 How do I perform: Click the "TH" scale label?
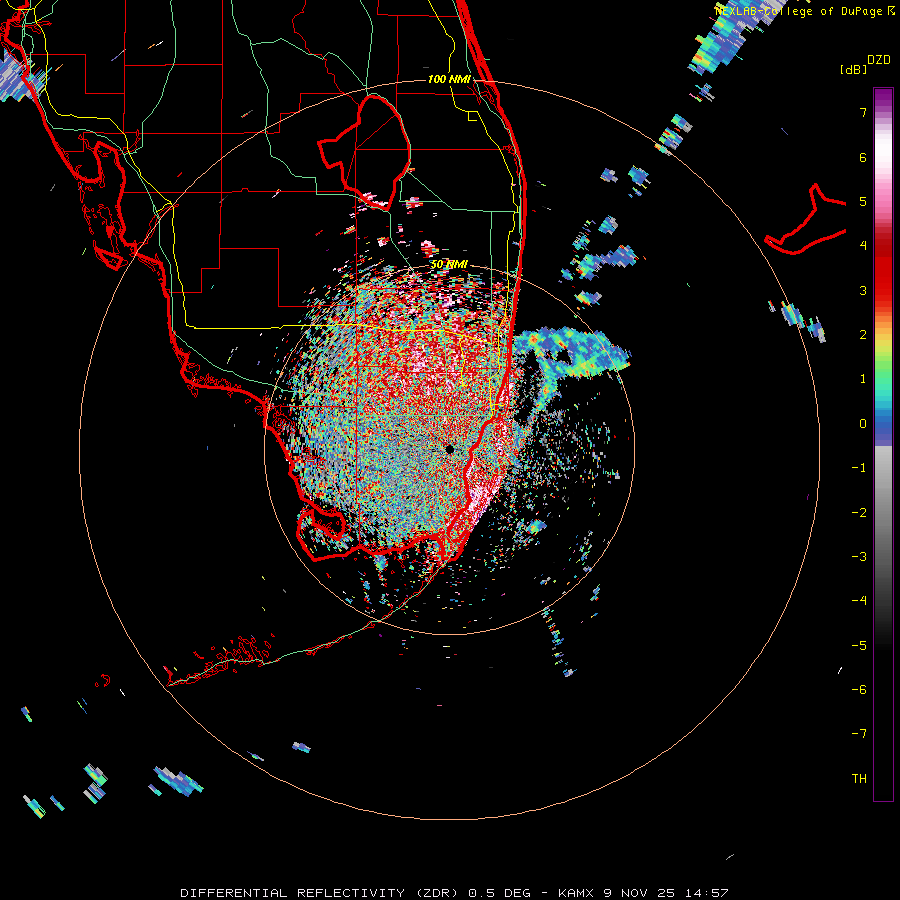pos(859,778)
